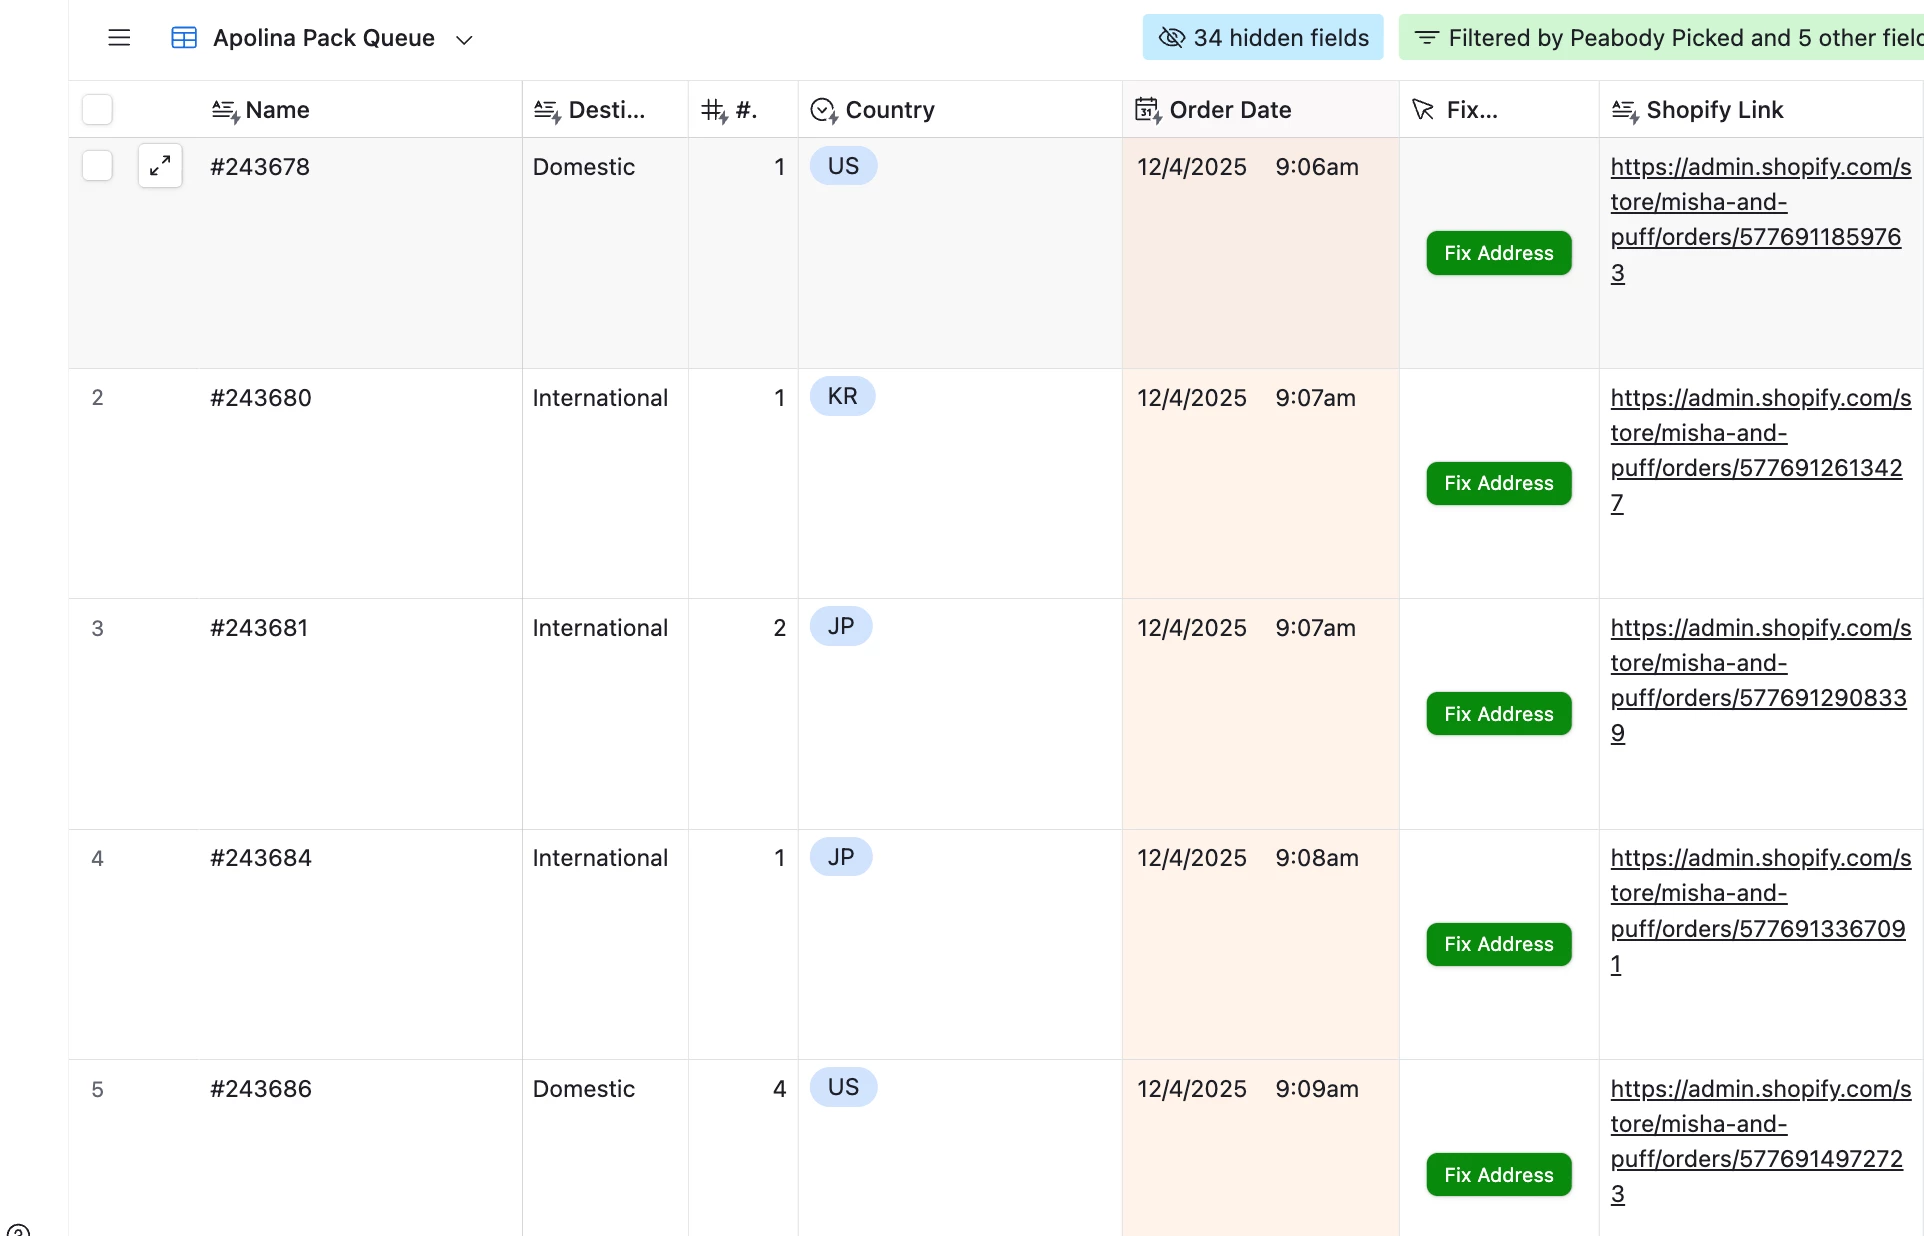Click the grid view icon beside Apolina Pack Queue
The image size is (1924, 1236).
click(x=184, y=38)
